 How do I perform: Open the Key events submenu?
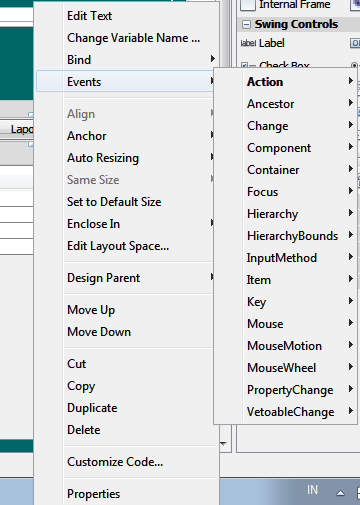(x=285, y=302)
